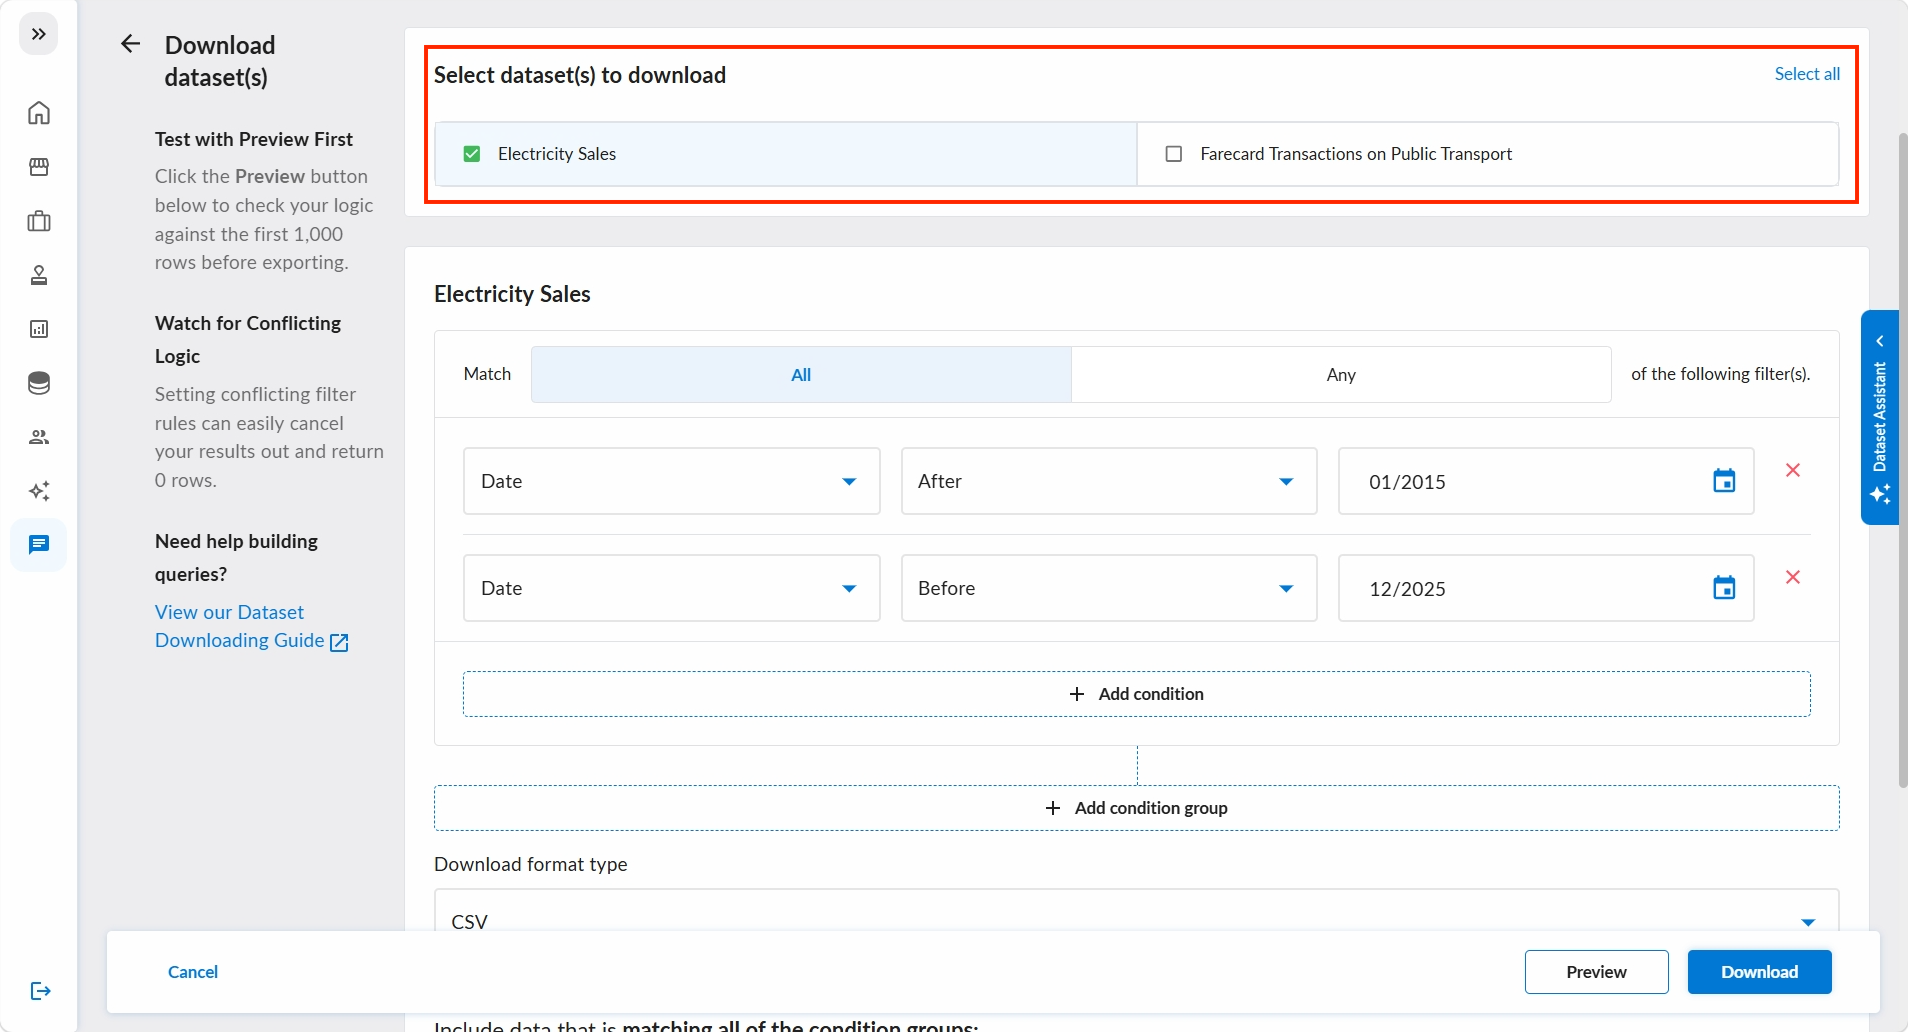Go back with the left arrow icon
This screenshot has width=1908, height=1032.
130,44
